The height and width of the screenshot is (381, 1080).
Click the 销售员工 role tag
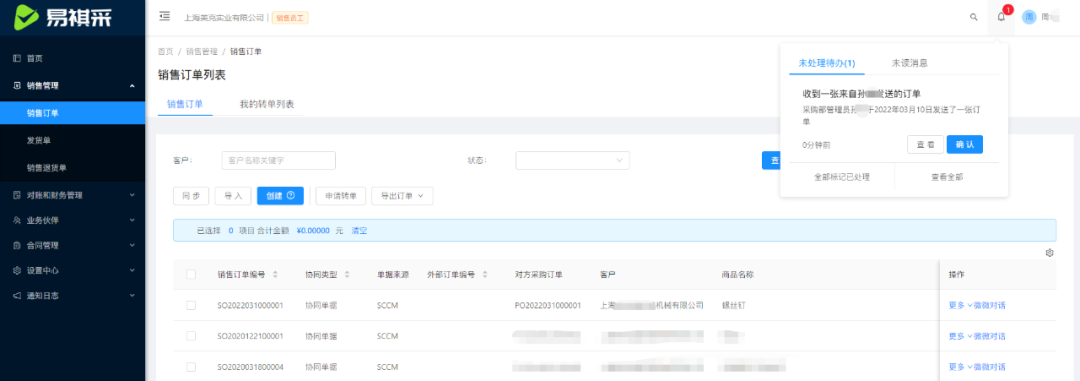[x=290, y=18]
